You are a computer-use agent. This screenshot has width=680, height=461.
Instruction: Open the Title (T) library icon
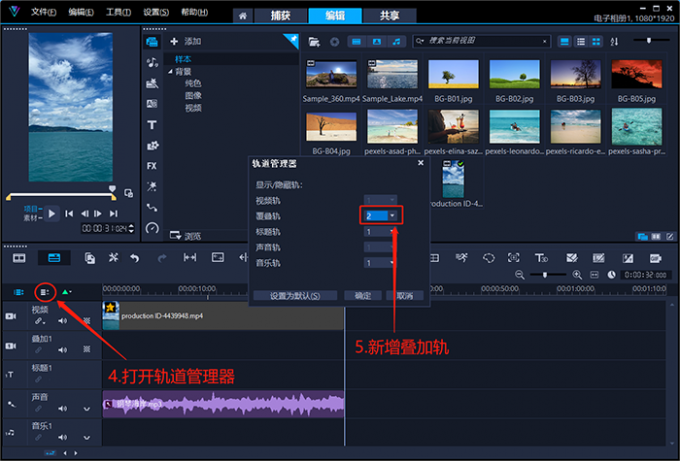152,125
